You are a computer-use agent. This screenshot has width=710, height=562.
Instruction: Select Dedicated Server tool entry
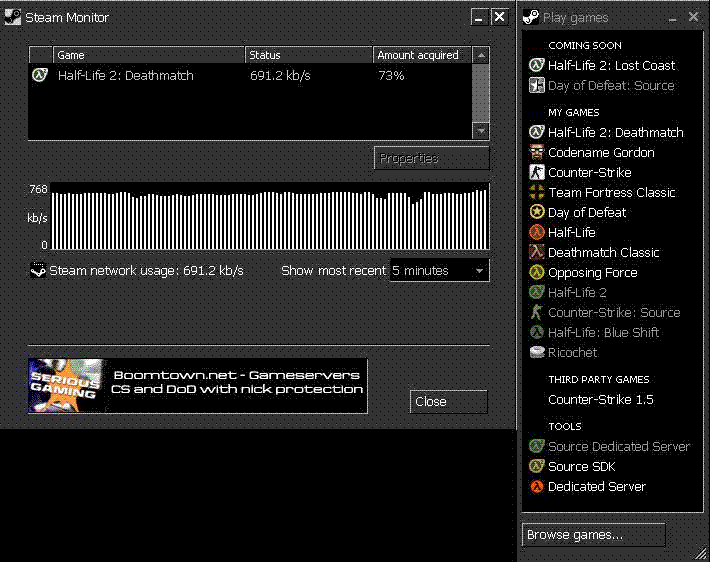[x=596, y=486]
